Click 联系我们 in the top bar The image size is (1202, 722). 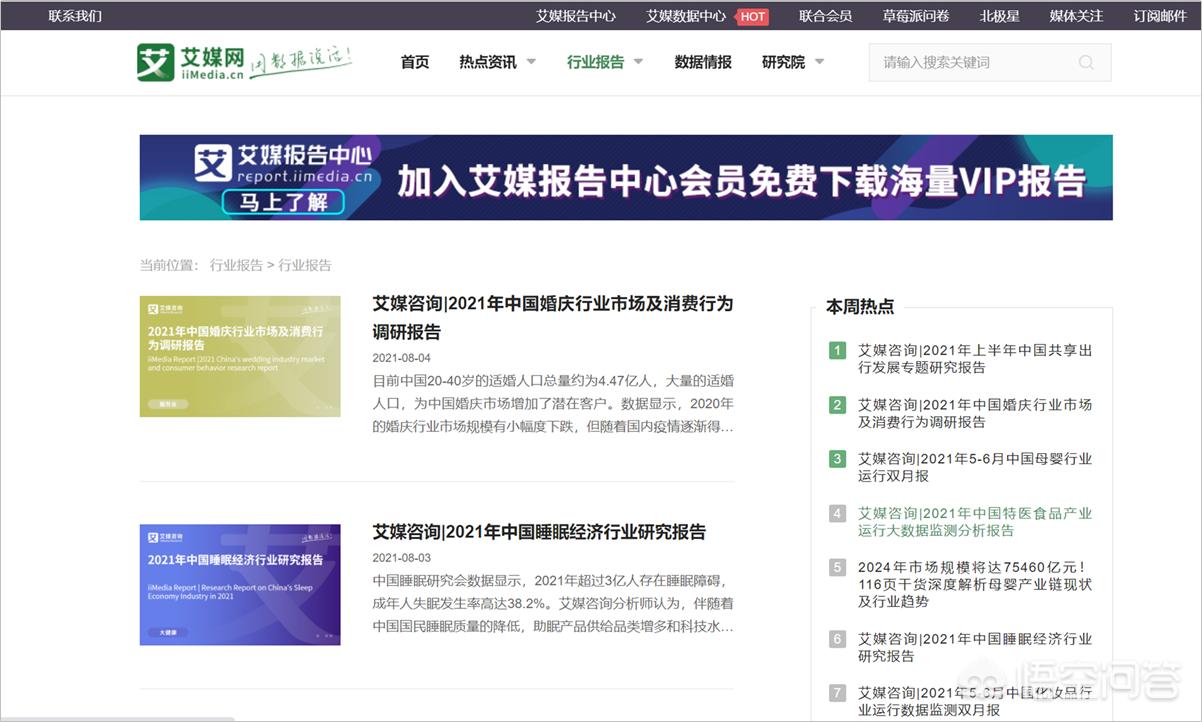coord(75,16)
